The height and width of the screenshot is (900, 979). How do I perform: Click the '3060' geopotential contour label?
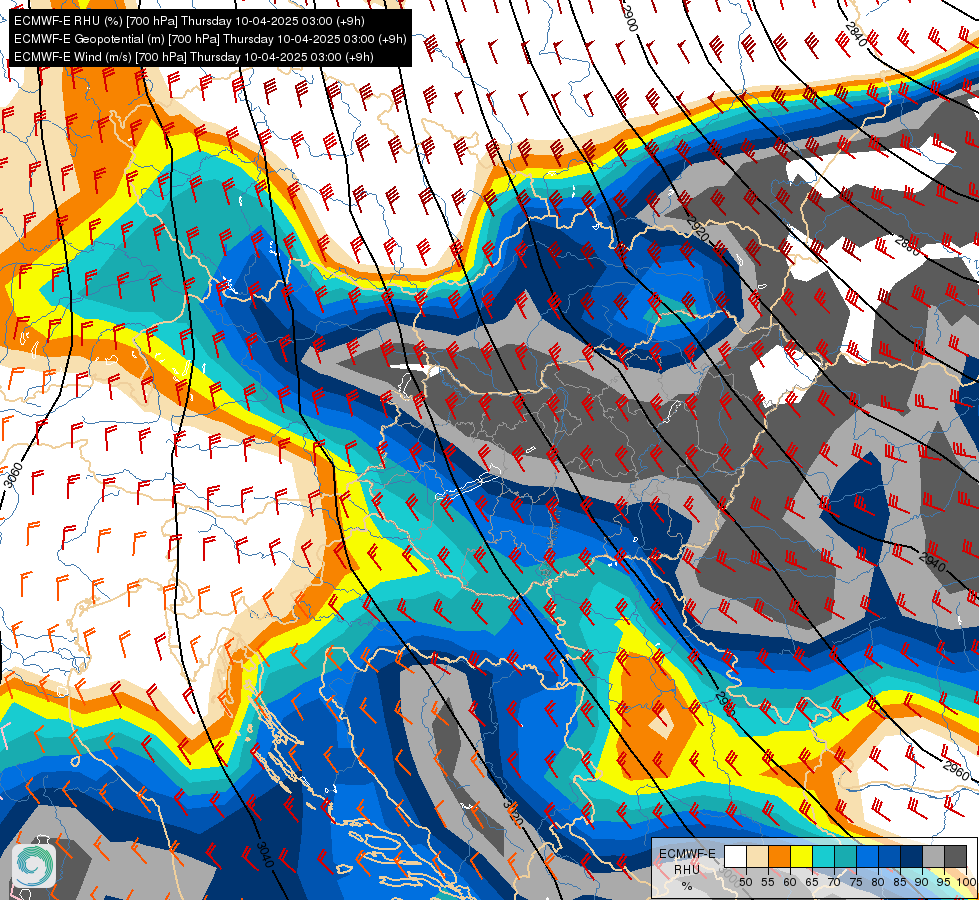(x=13, y=475)
